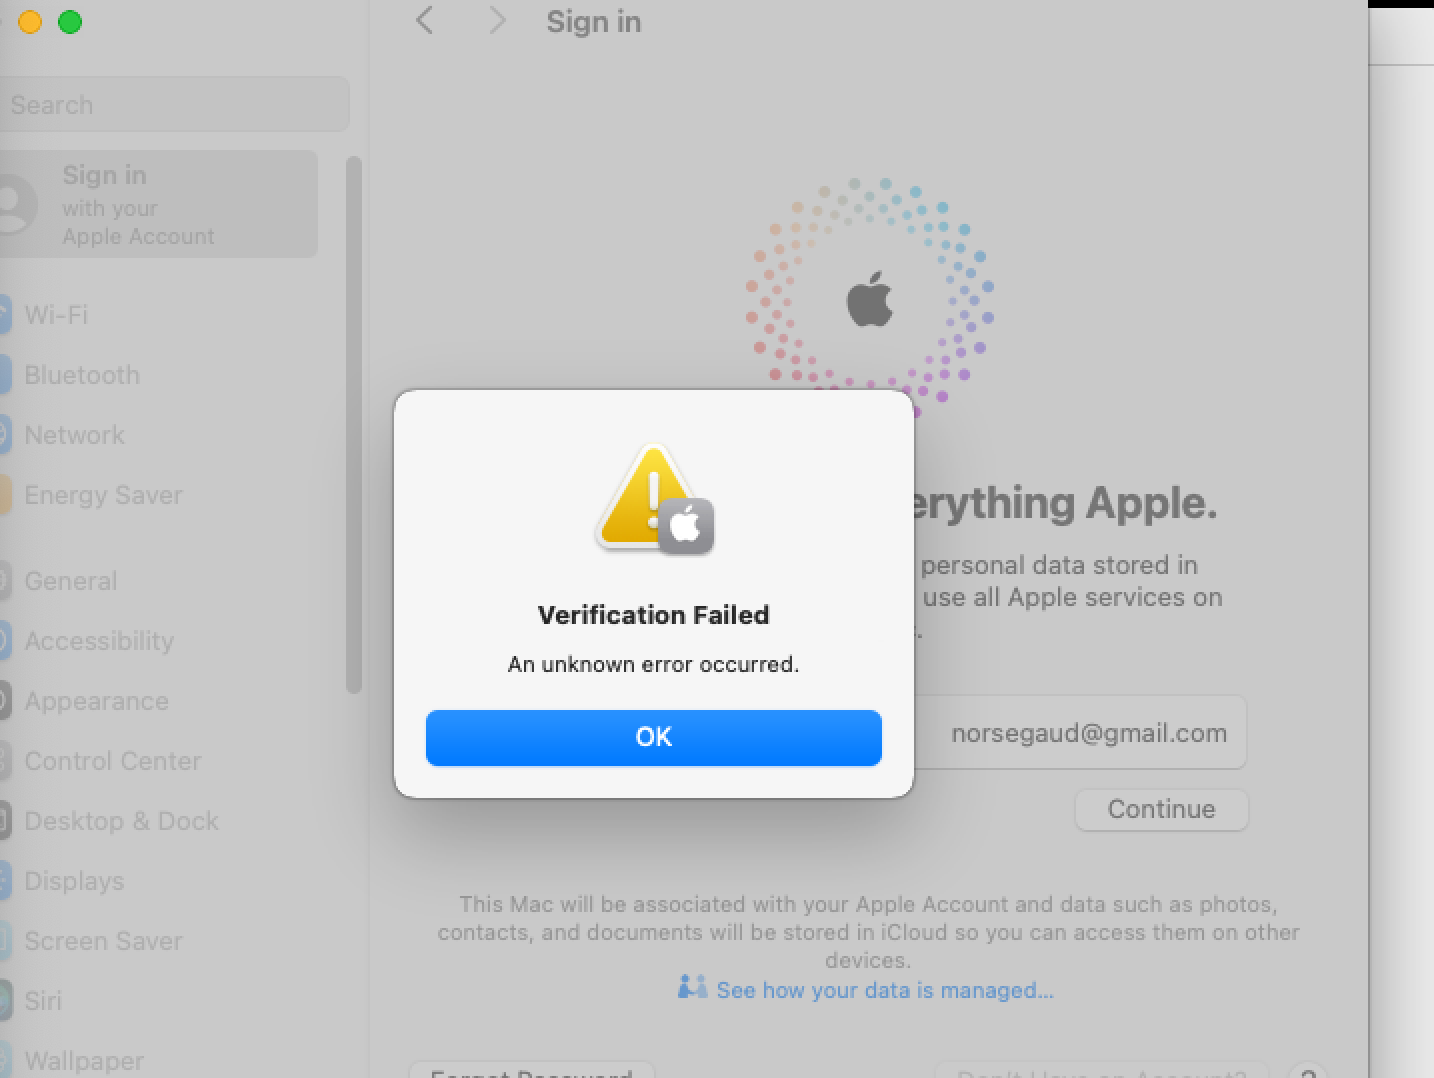The height and width of the screenshot is (1078, 1434).
Task: Go forward with the right chevron arrow
Action: tap(496, 21)
